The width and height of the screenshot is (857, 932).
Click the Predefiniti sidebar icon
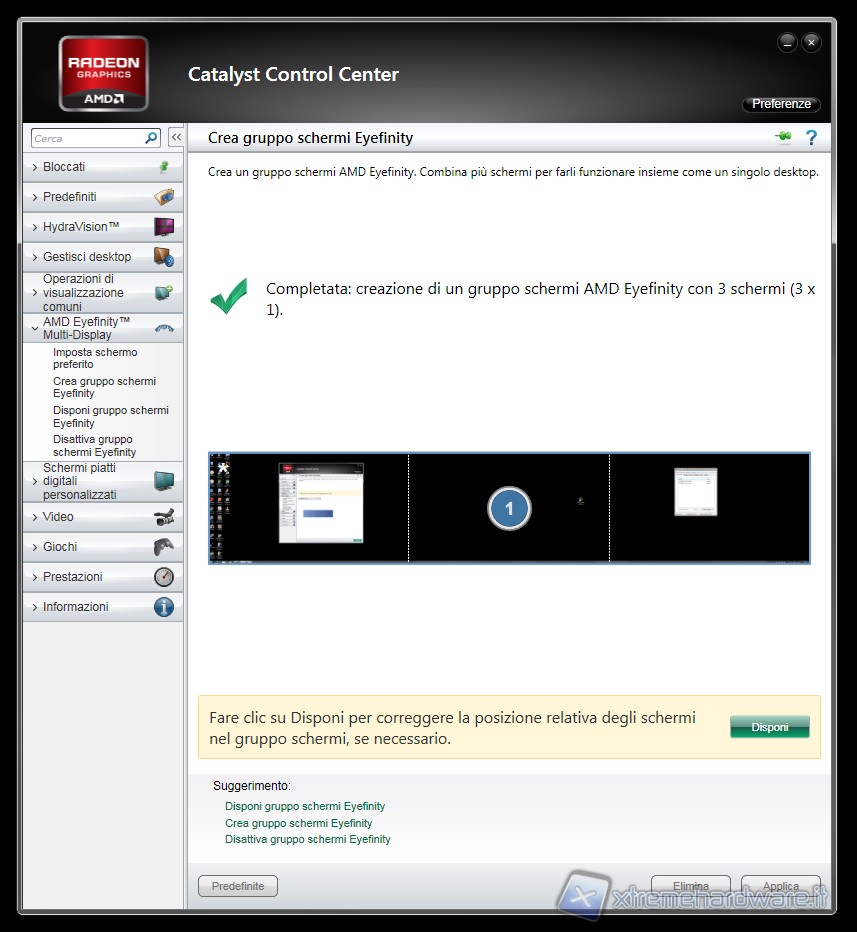(x=164, y=197)
